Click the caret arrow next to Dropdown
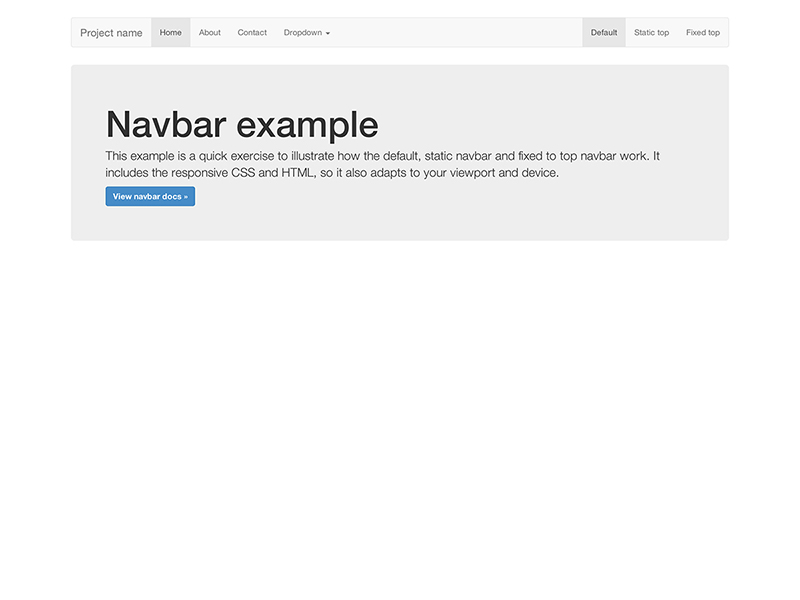 pos(327,33)
